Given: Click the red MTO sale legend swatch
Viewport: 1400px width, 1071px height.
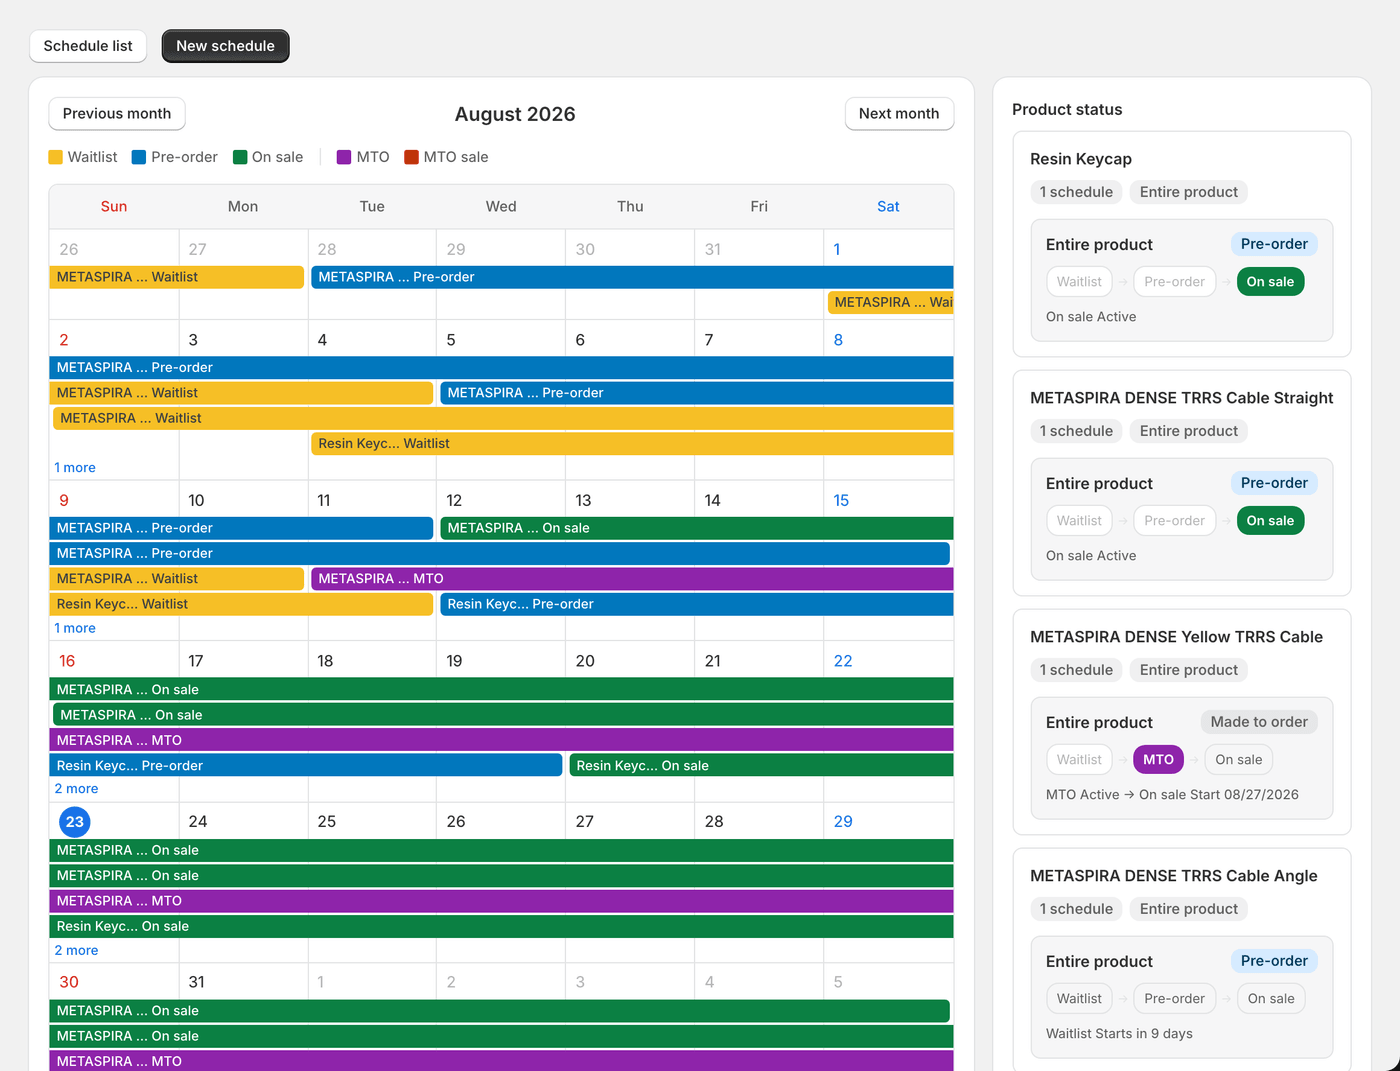Looking at the screenshot, I should coord(411,157).
